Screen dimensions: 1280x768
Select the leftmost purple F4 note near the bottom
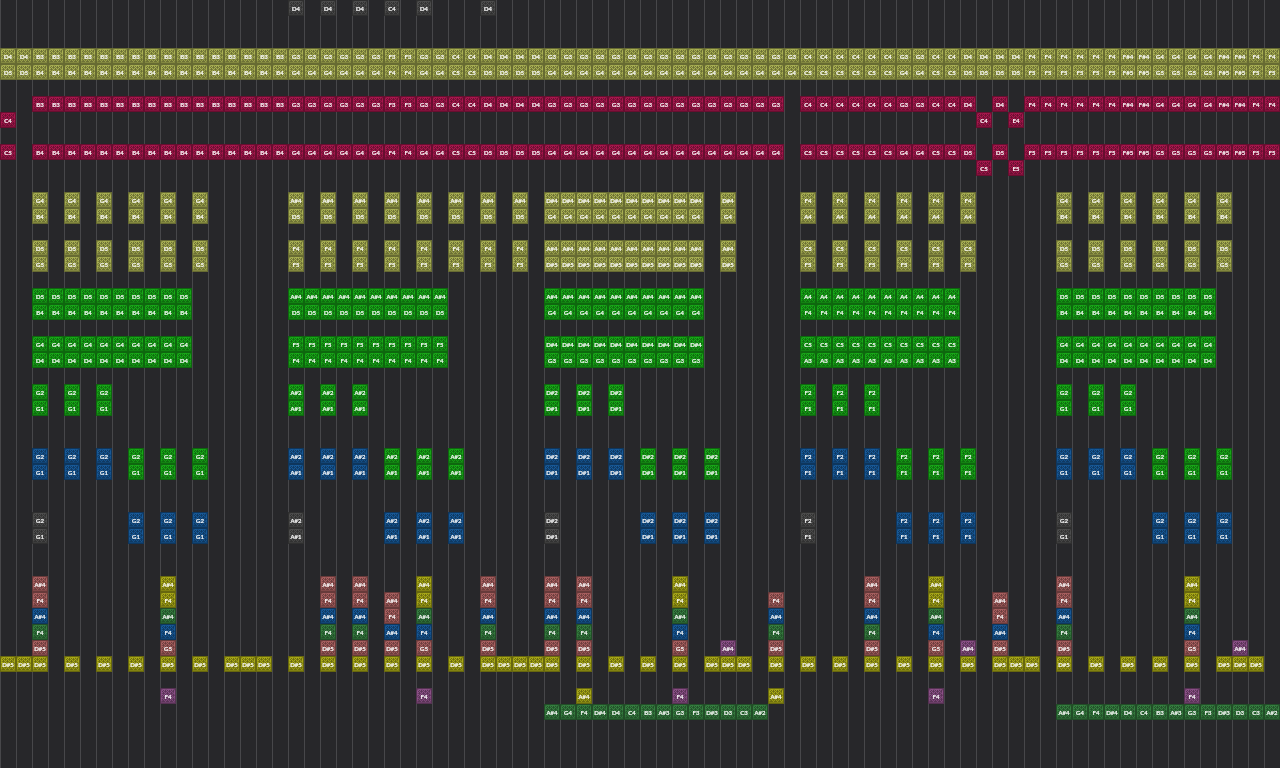click(167, 696)
